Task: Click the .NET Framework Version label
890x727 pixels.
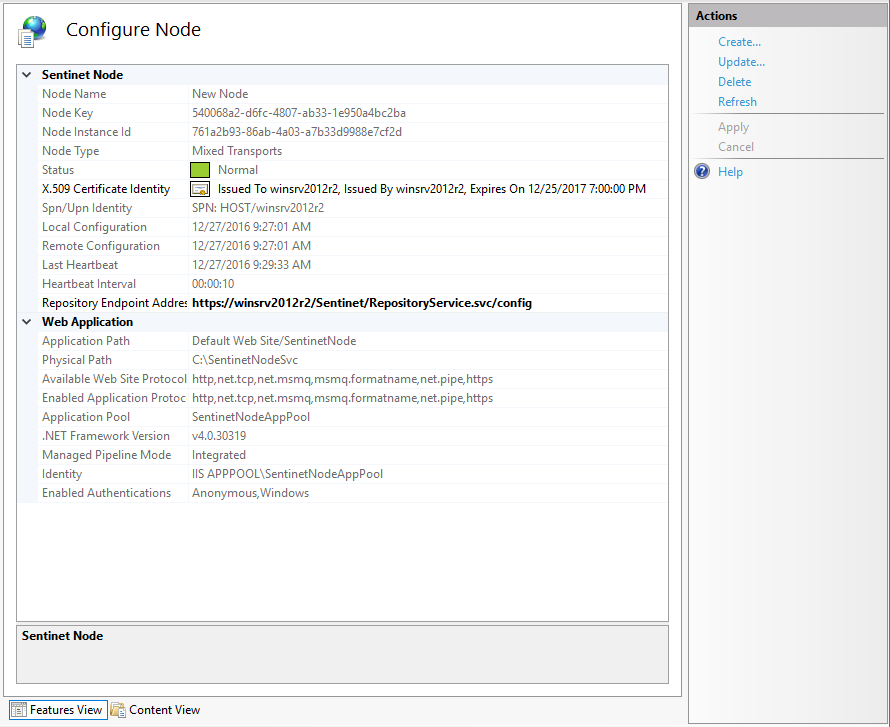Action: [x=106, y=436]
